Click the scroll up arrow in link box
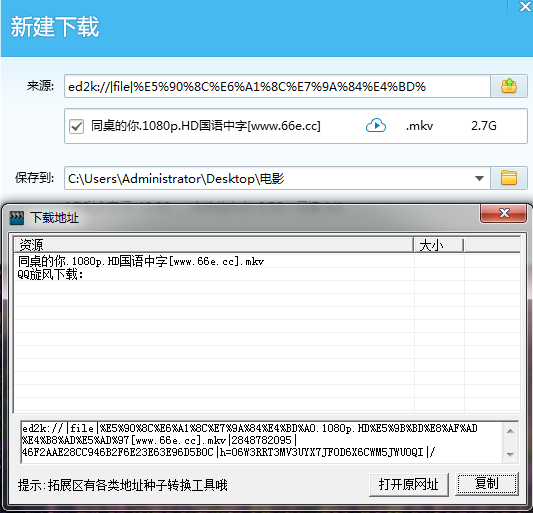This screenshot has width=533, height=513. 510,431
